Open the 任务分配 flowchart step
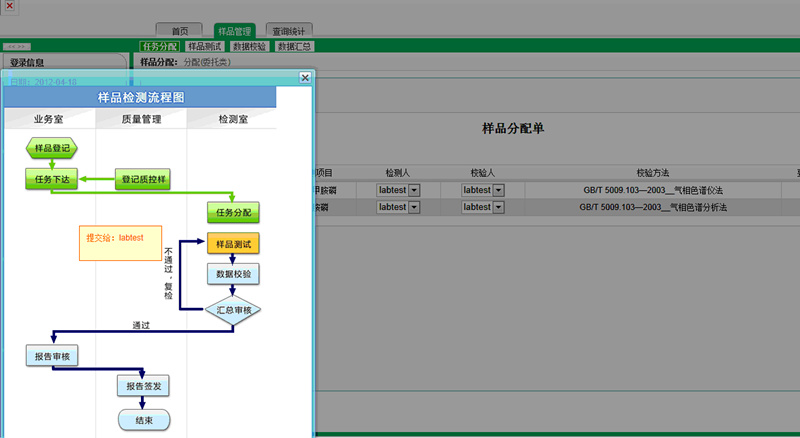This screenshot has height=438, width=800. (x=233, y=212)
